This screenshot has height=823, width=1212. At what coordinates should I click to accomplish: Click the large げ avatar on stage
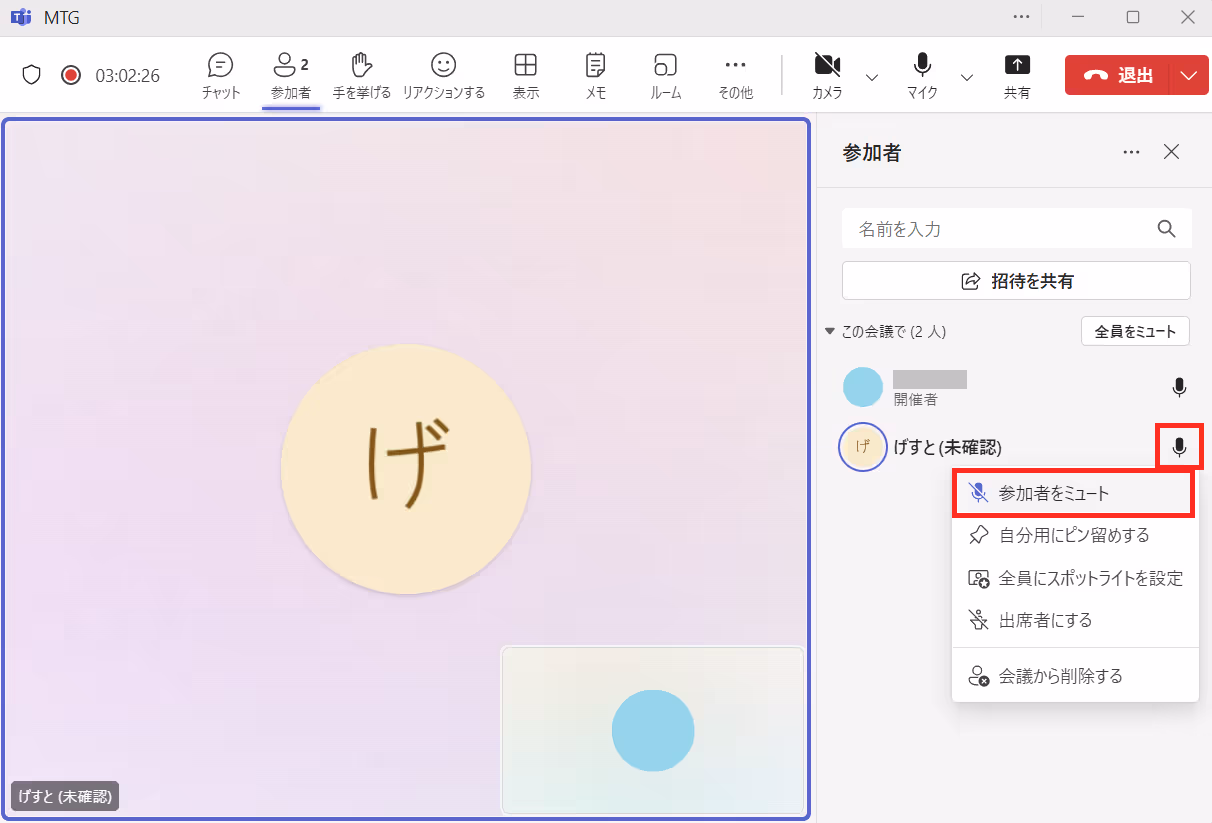point(406,469)
